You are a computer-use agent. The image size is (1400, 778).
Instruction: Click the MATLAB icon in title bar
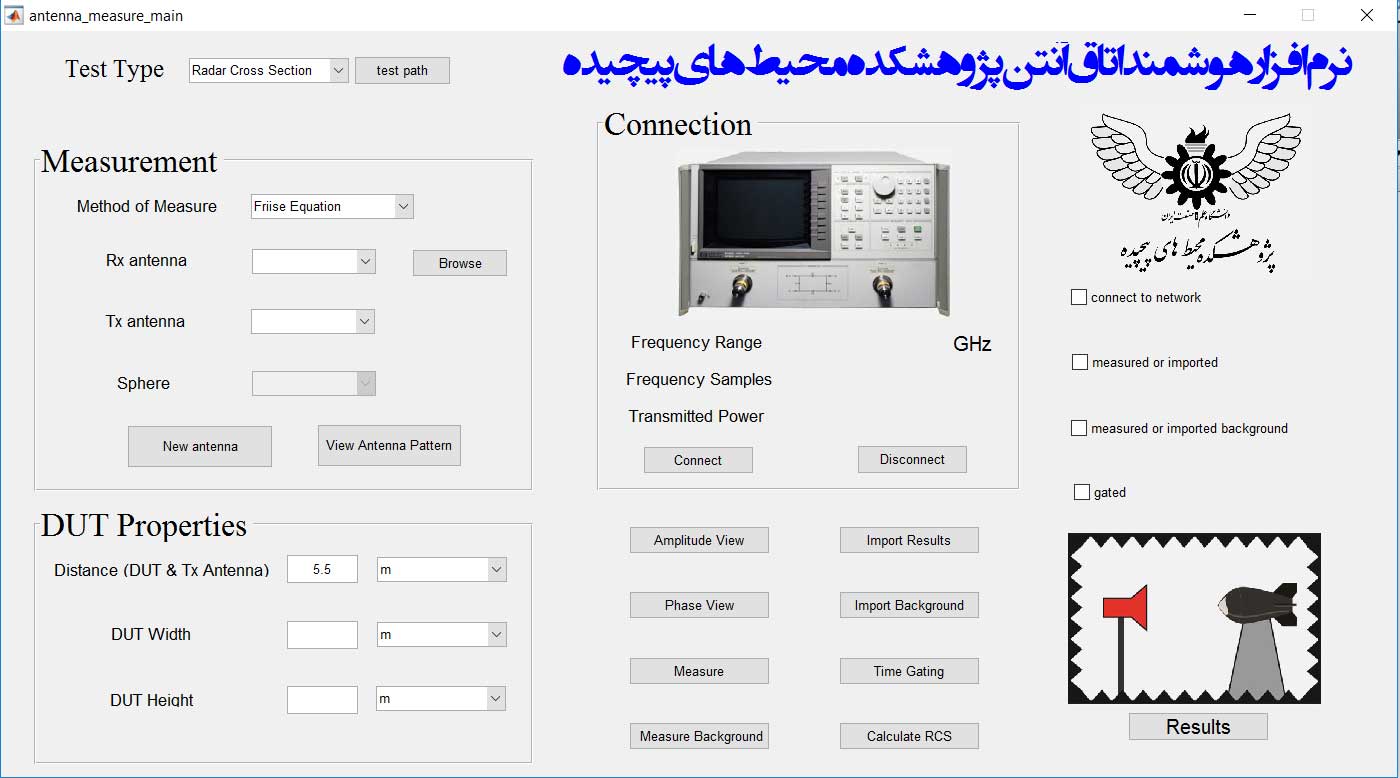point(15,15)
